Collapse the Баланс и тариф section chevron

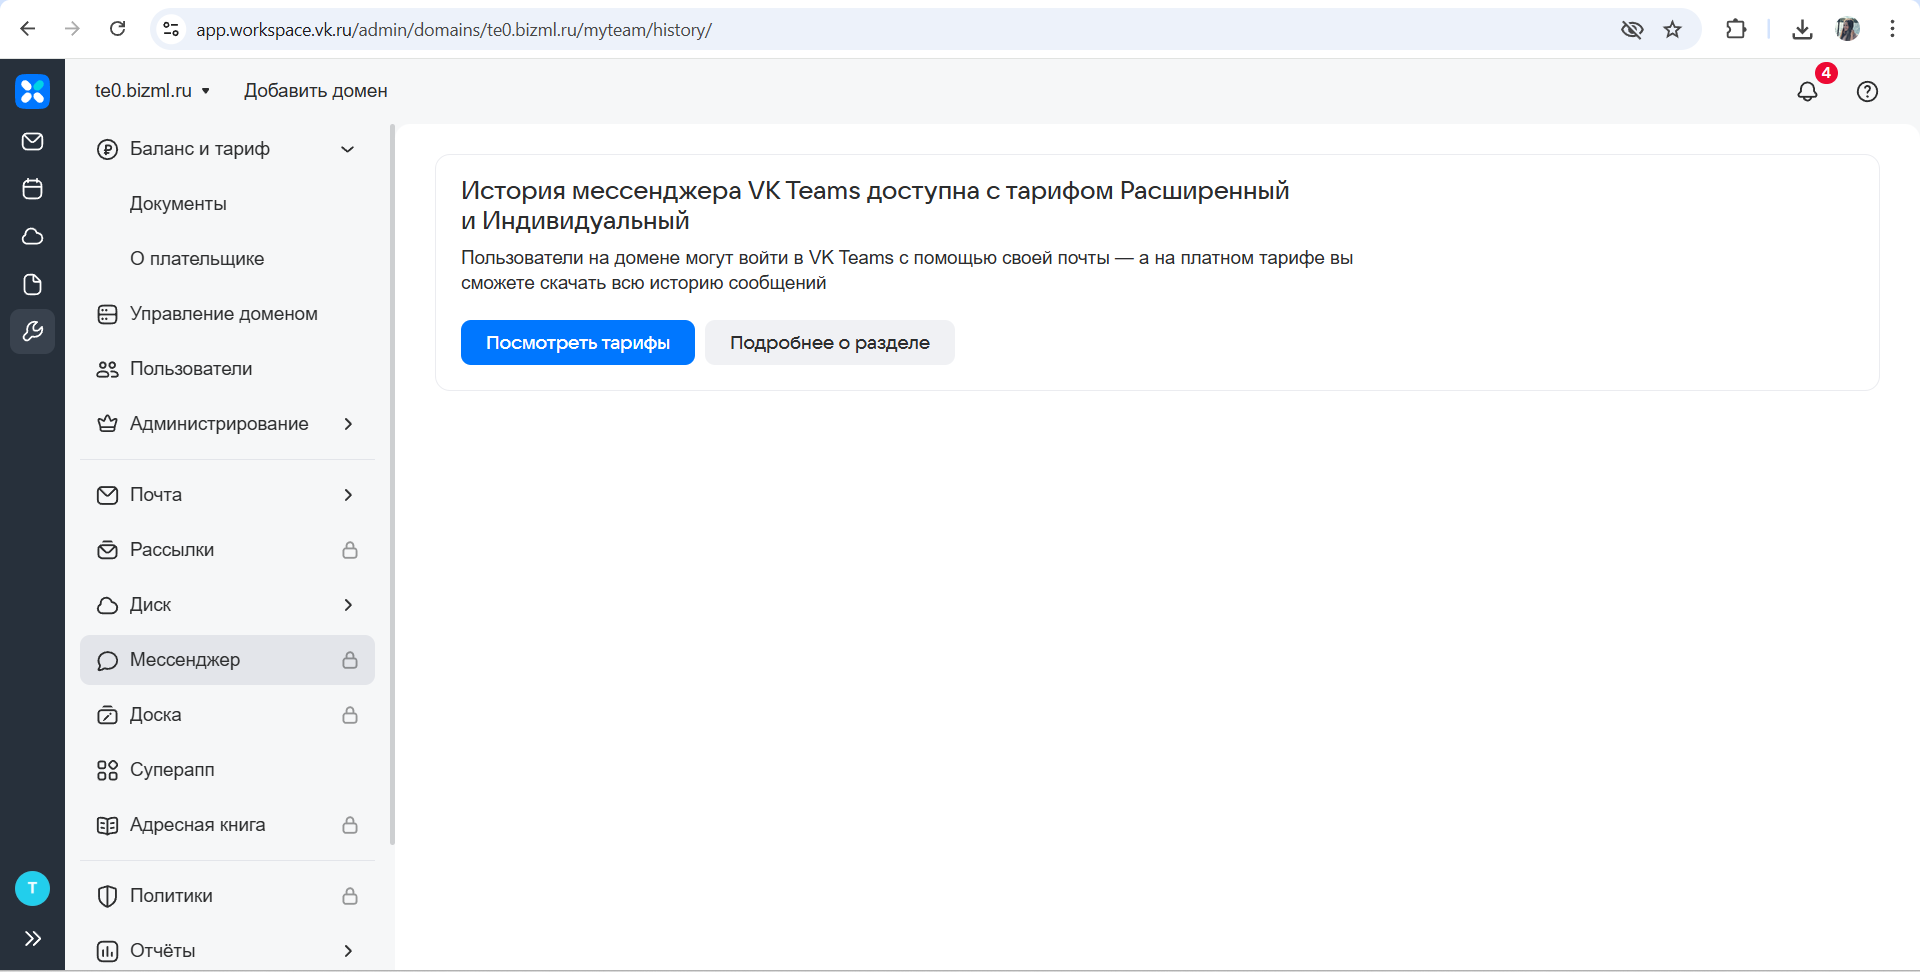(x=348, y=150)
